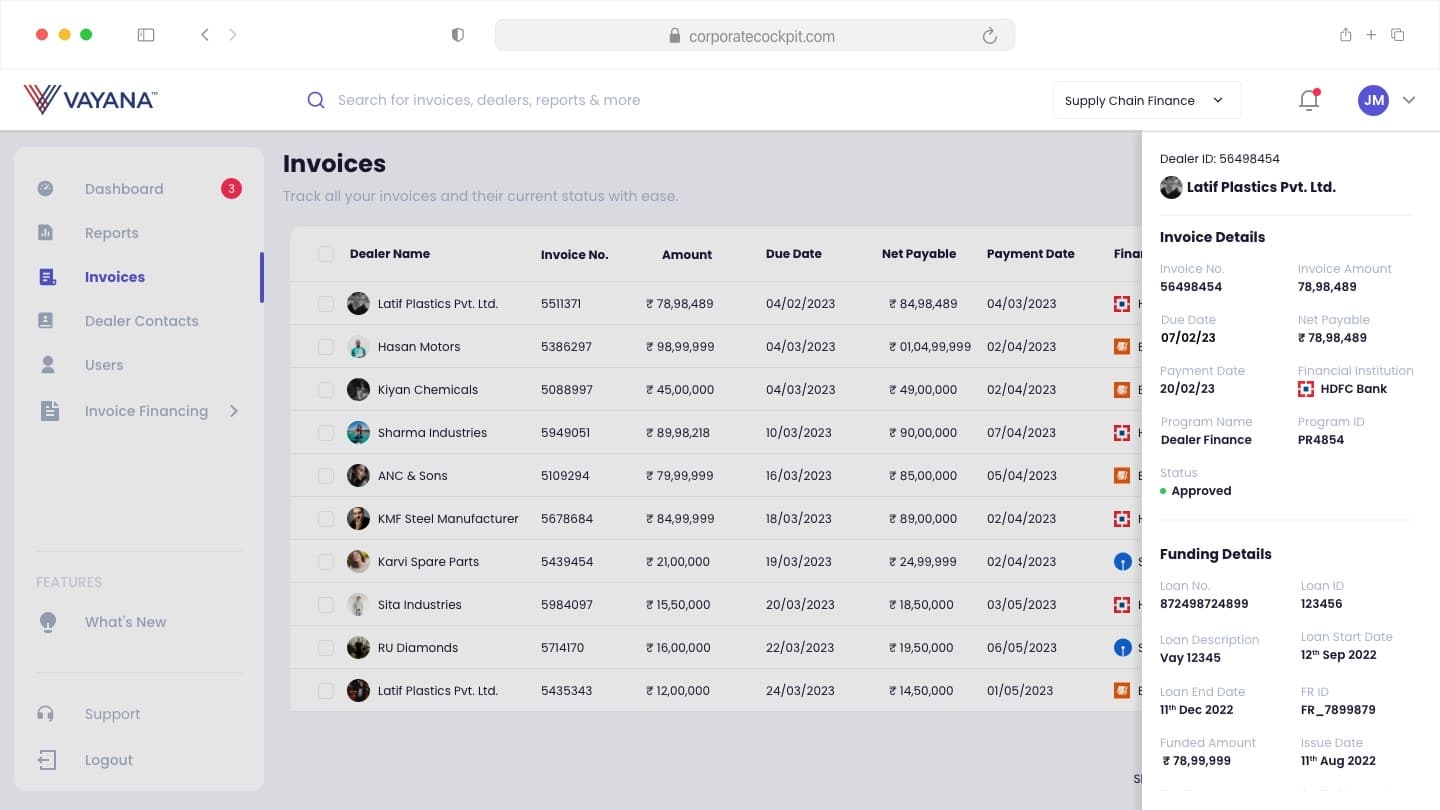Click the Dashboard gauge icon
1440x810 pixels.
(46, 189)
